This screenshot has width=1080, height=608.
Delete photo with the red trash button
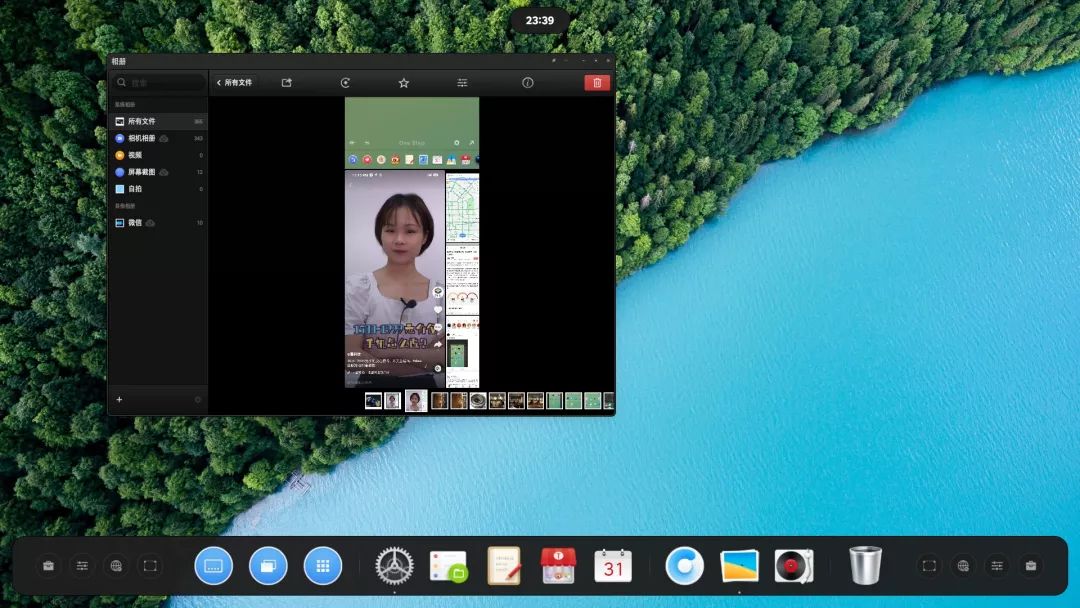597,83
